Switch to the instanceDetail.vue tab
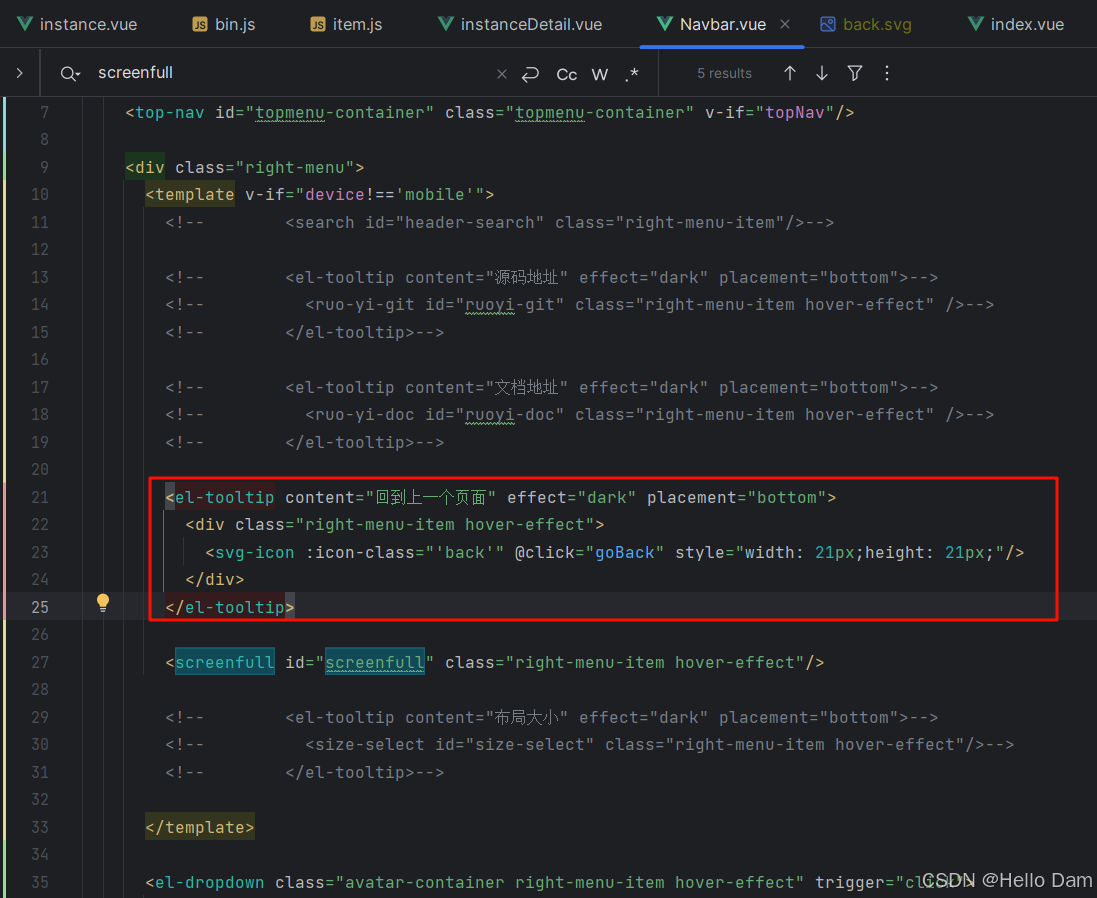The height and width of the screenshot is (898, 1097). 520,24
